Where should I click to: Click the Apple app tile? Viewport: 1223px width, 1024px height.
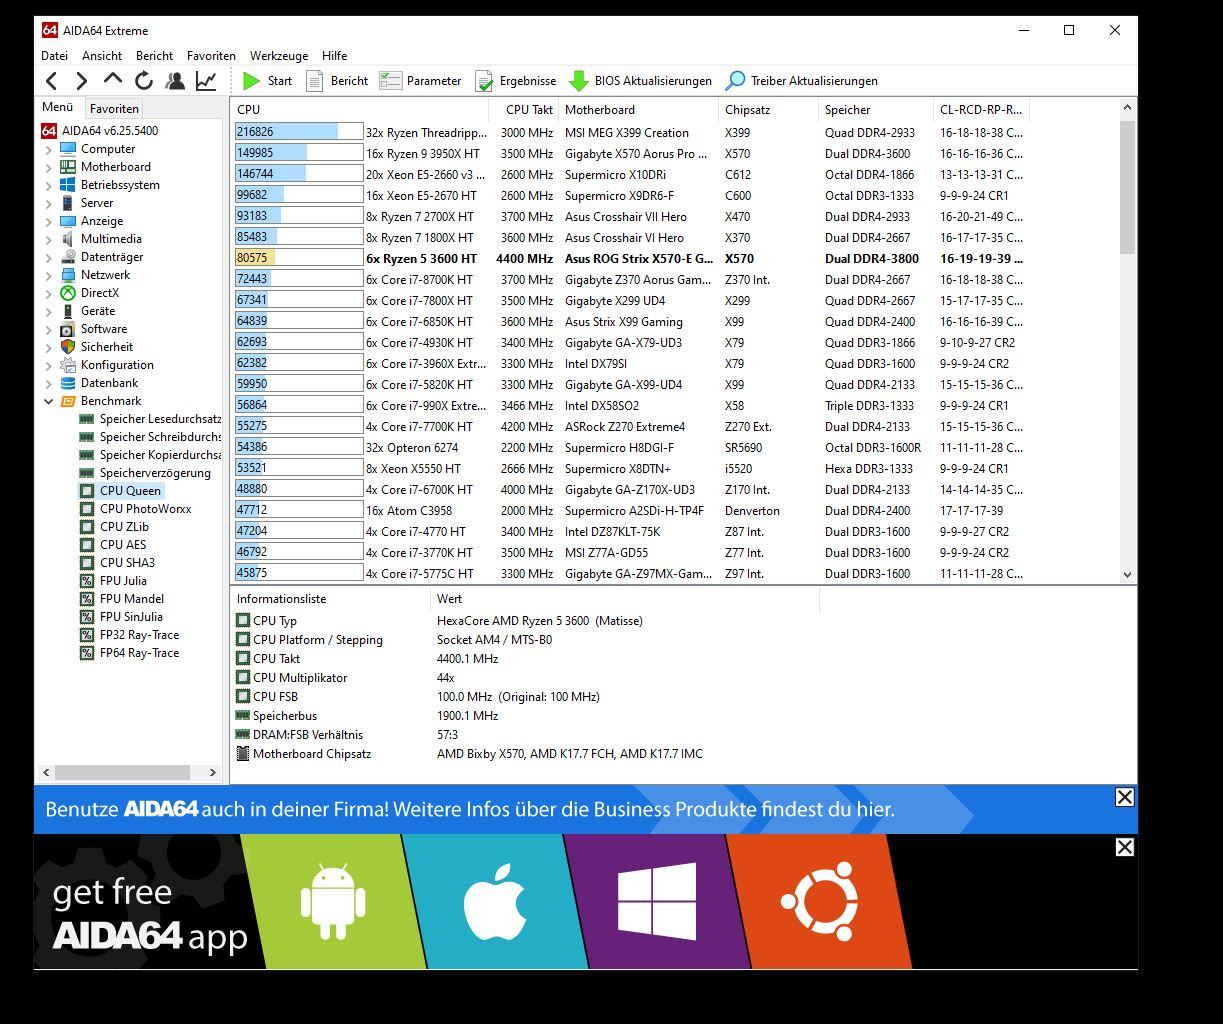click(x=495, y=901)
